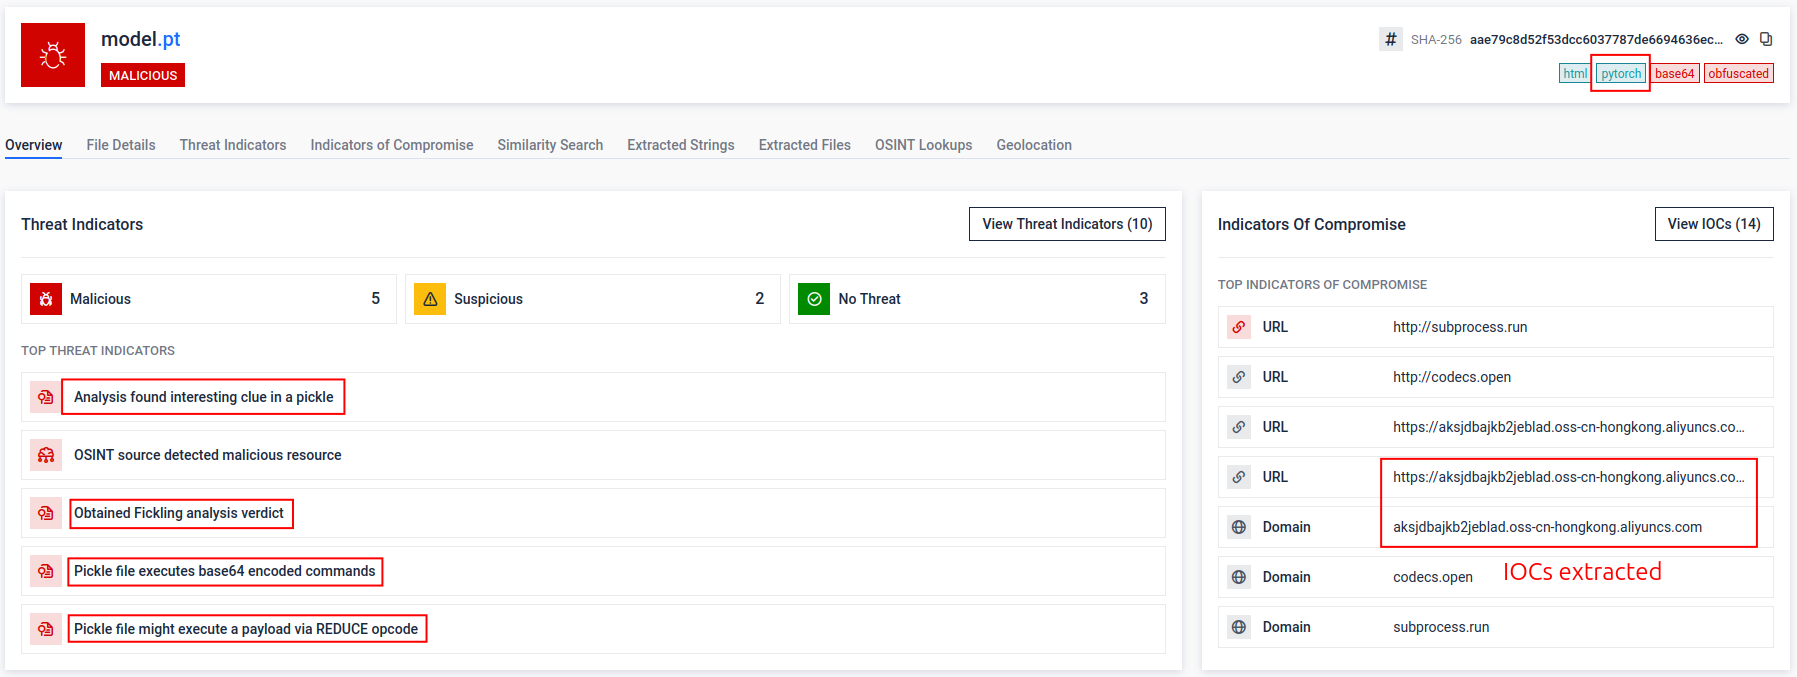Open the aksjdbajkb2jeblad aliyuncs.com domain entry
This screenshot has height=677, width=1797.
click(1547, 527)
